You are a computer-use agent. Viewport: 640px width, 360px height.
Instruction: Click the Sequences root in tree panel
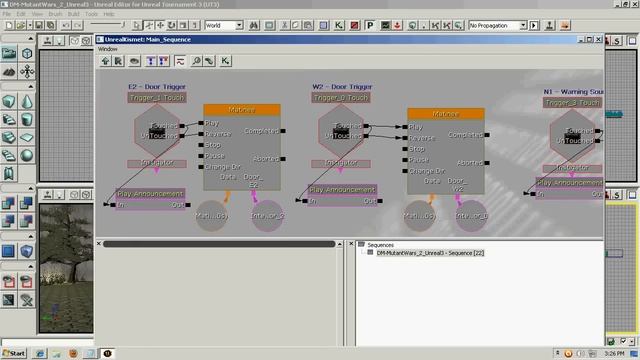coord(380,245)
